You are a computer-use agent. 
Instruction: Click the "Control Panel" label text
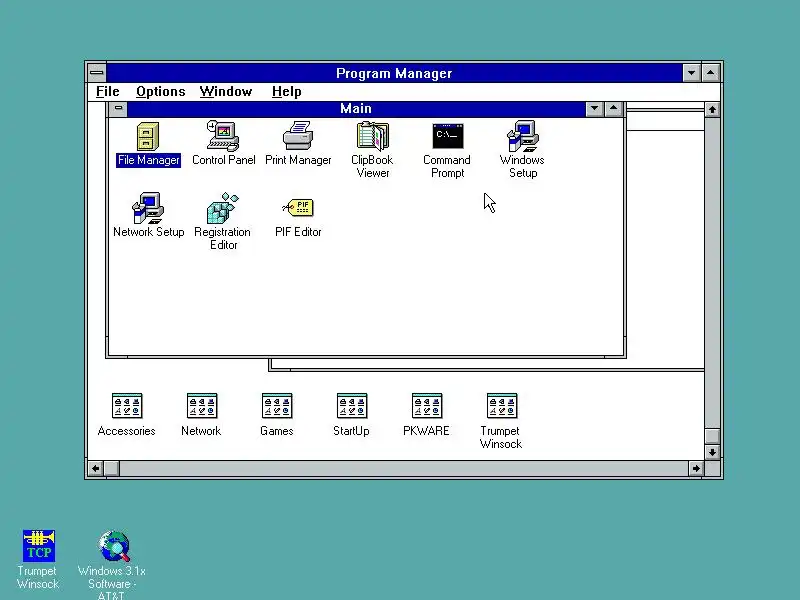tap(223, 160)
